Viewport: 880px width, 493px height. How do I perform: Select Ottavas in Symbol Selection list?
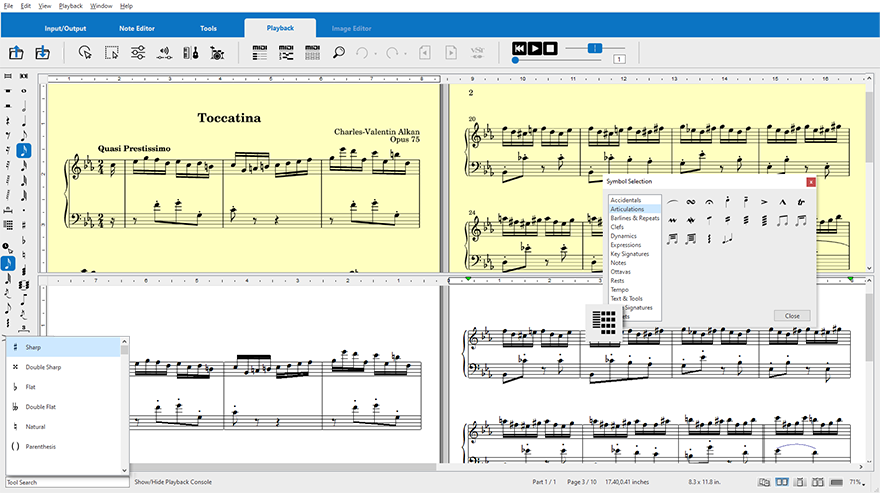(x=620, y=272)
